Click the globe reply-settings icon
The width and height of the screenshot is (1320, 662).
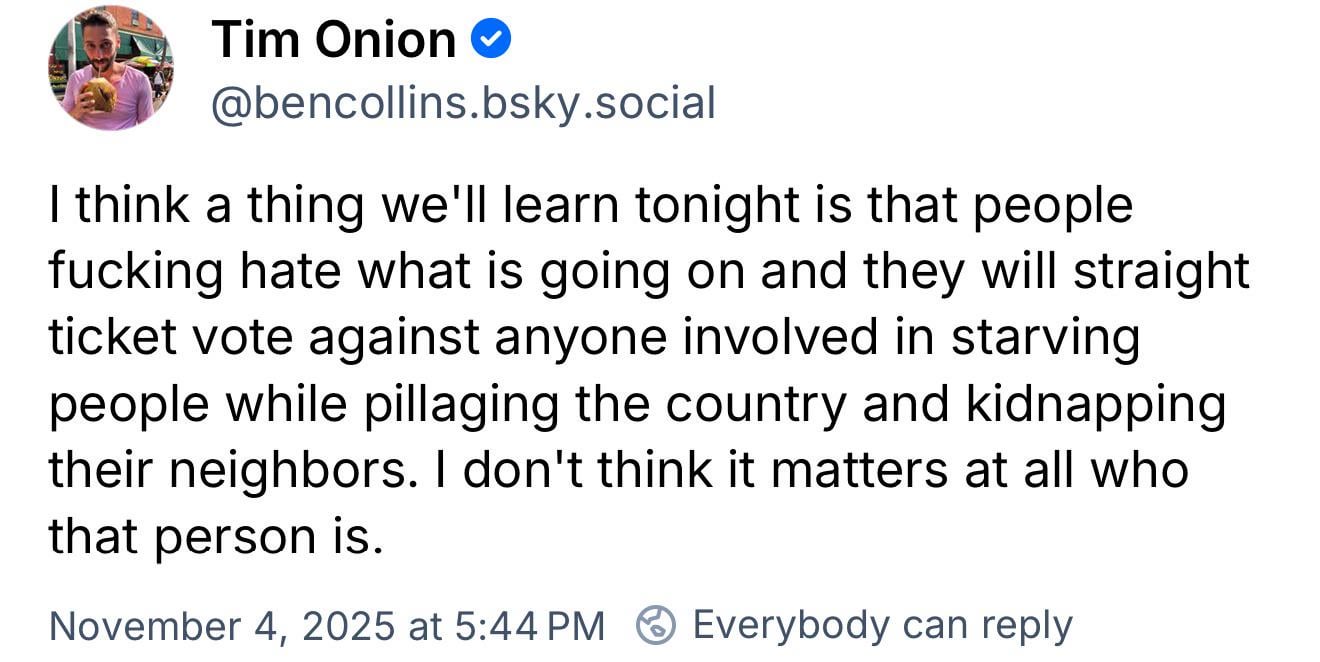point(656,626)
